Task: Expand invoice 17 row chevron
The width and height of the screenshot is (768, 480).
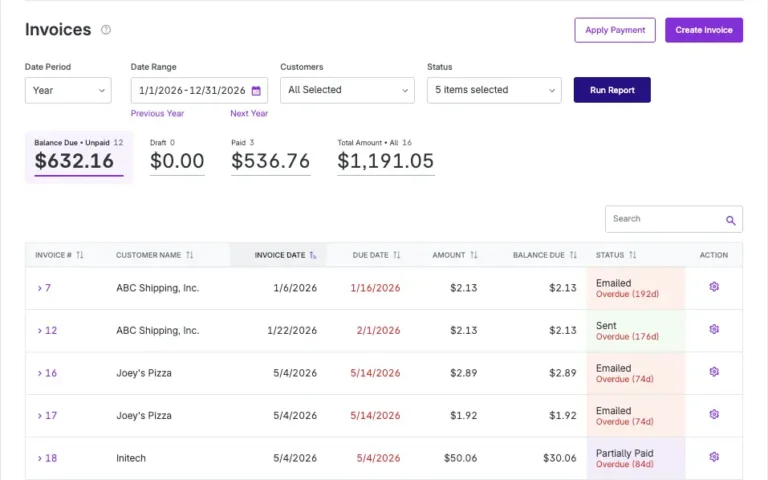Action: click(x=40, y=416)
